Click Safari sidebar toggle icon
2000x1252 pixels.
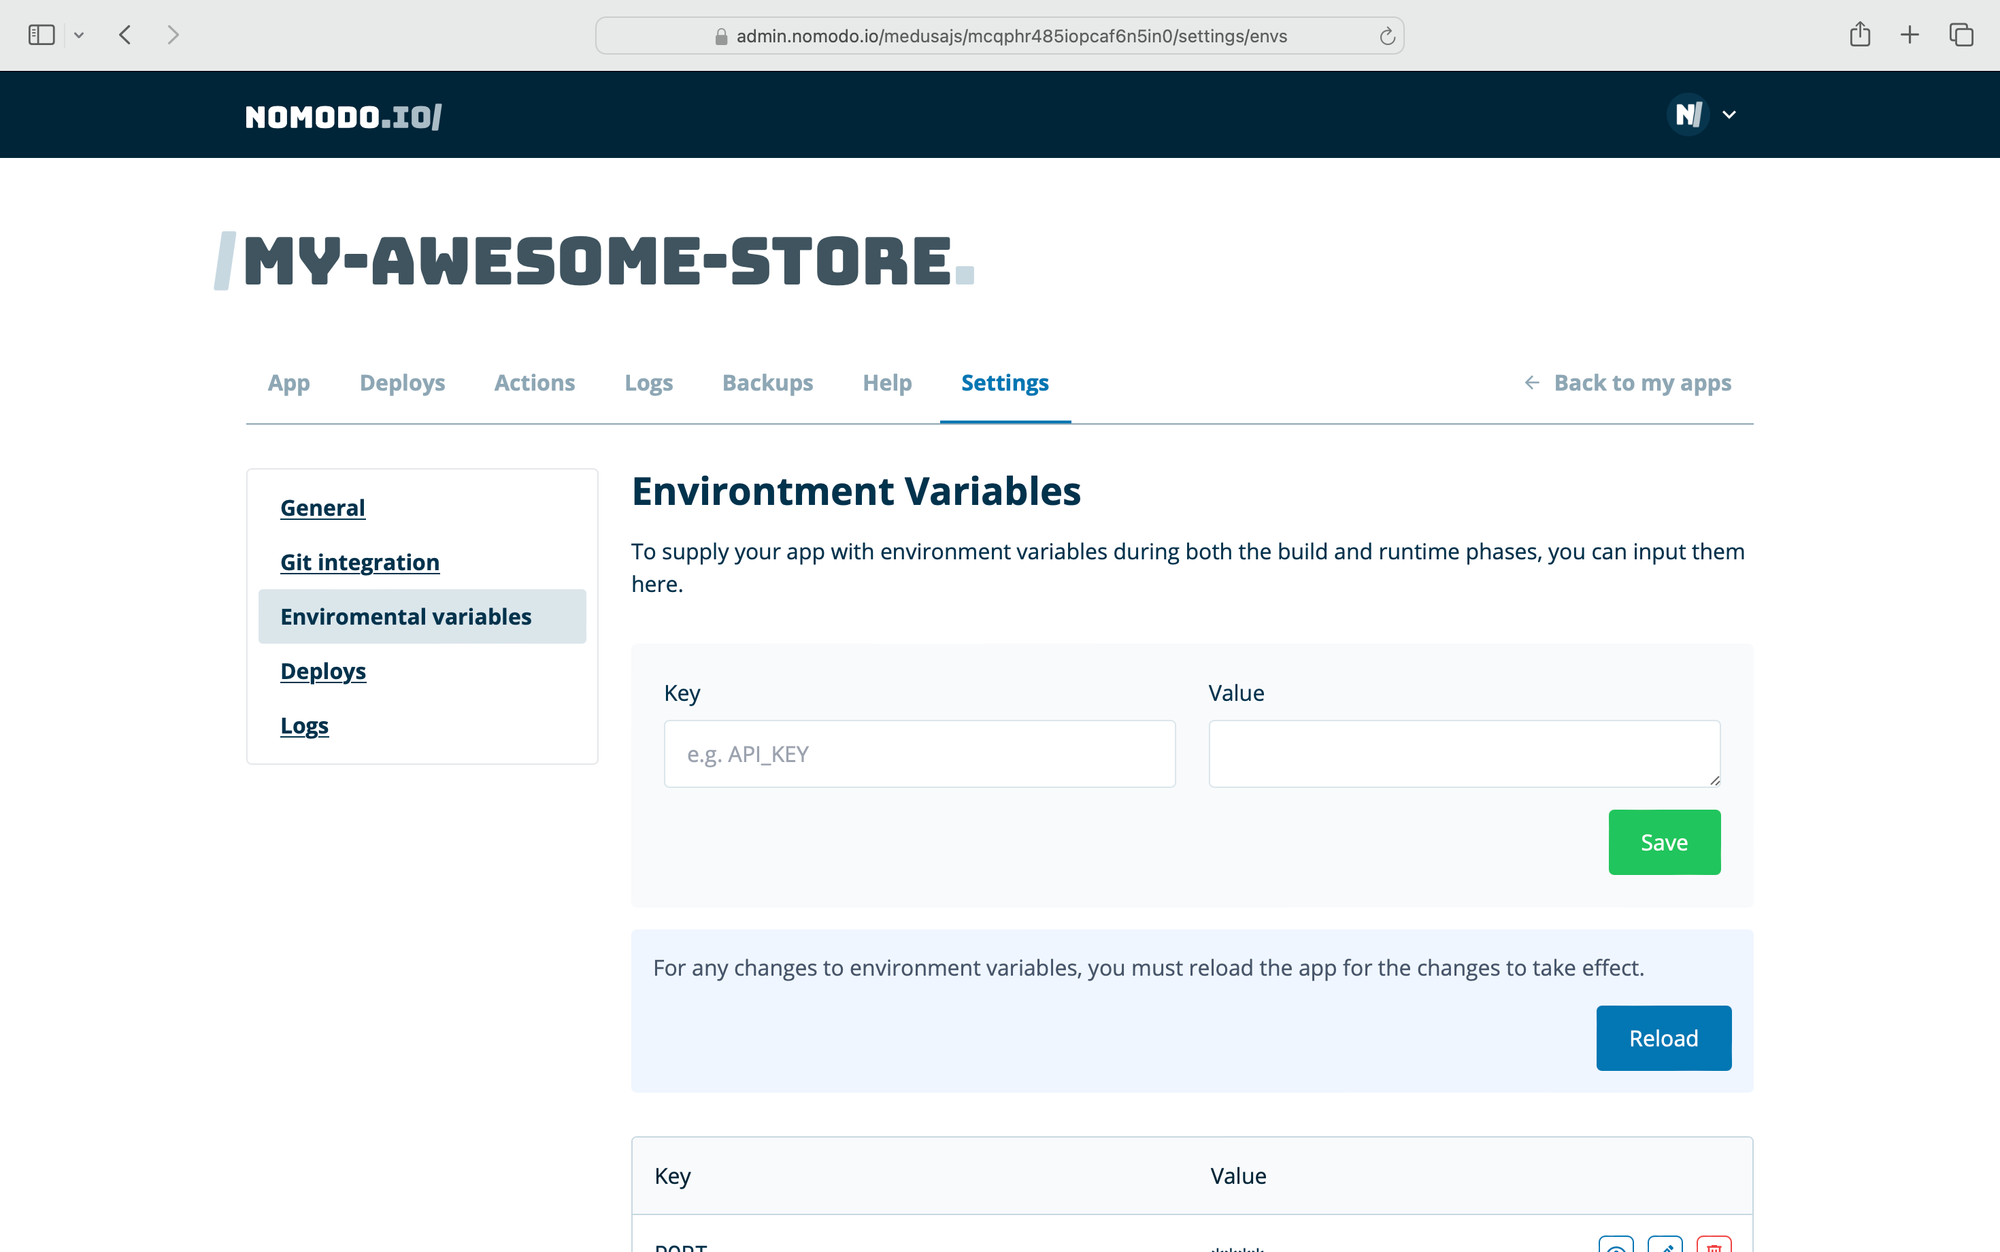(41, 35)
